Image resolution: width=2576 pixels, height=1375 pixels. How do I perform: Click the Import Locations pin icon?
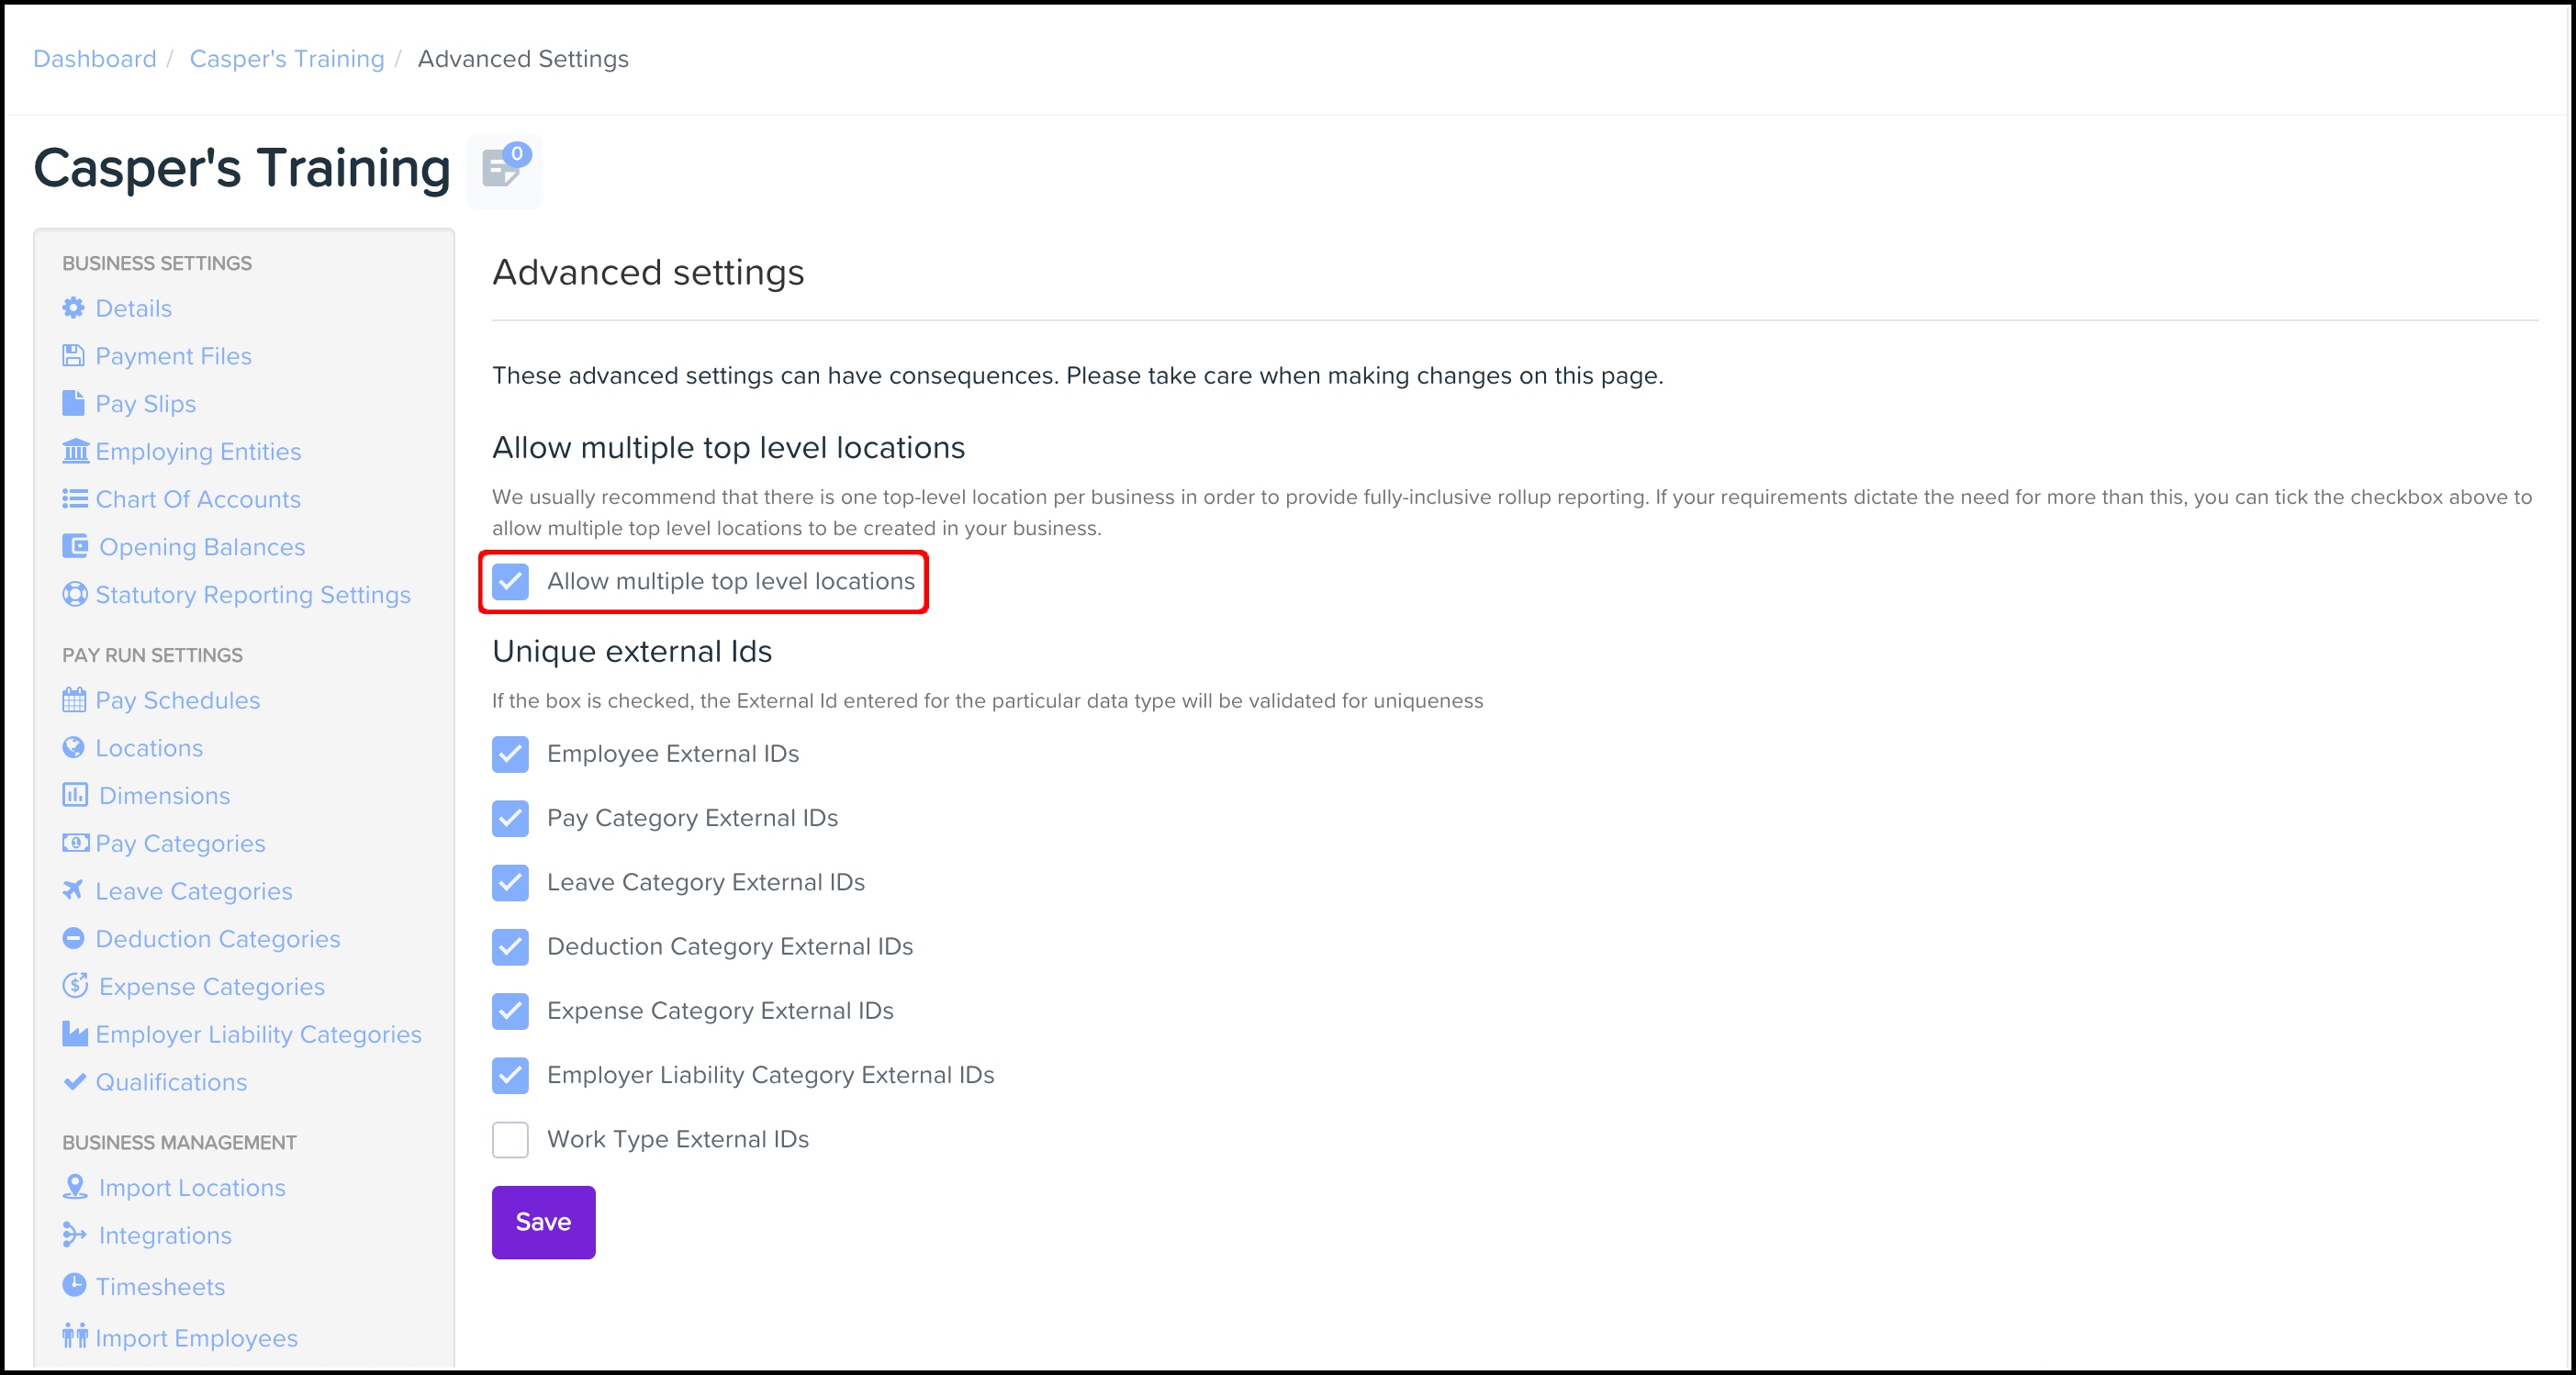[75, 1187]
